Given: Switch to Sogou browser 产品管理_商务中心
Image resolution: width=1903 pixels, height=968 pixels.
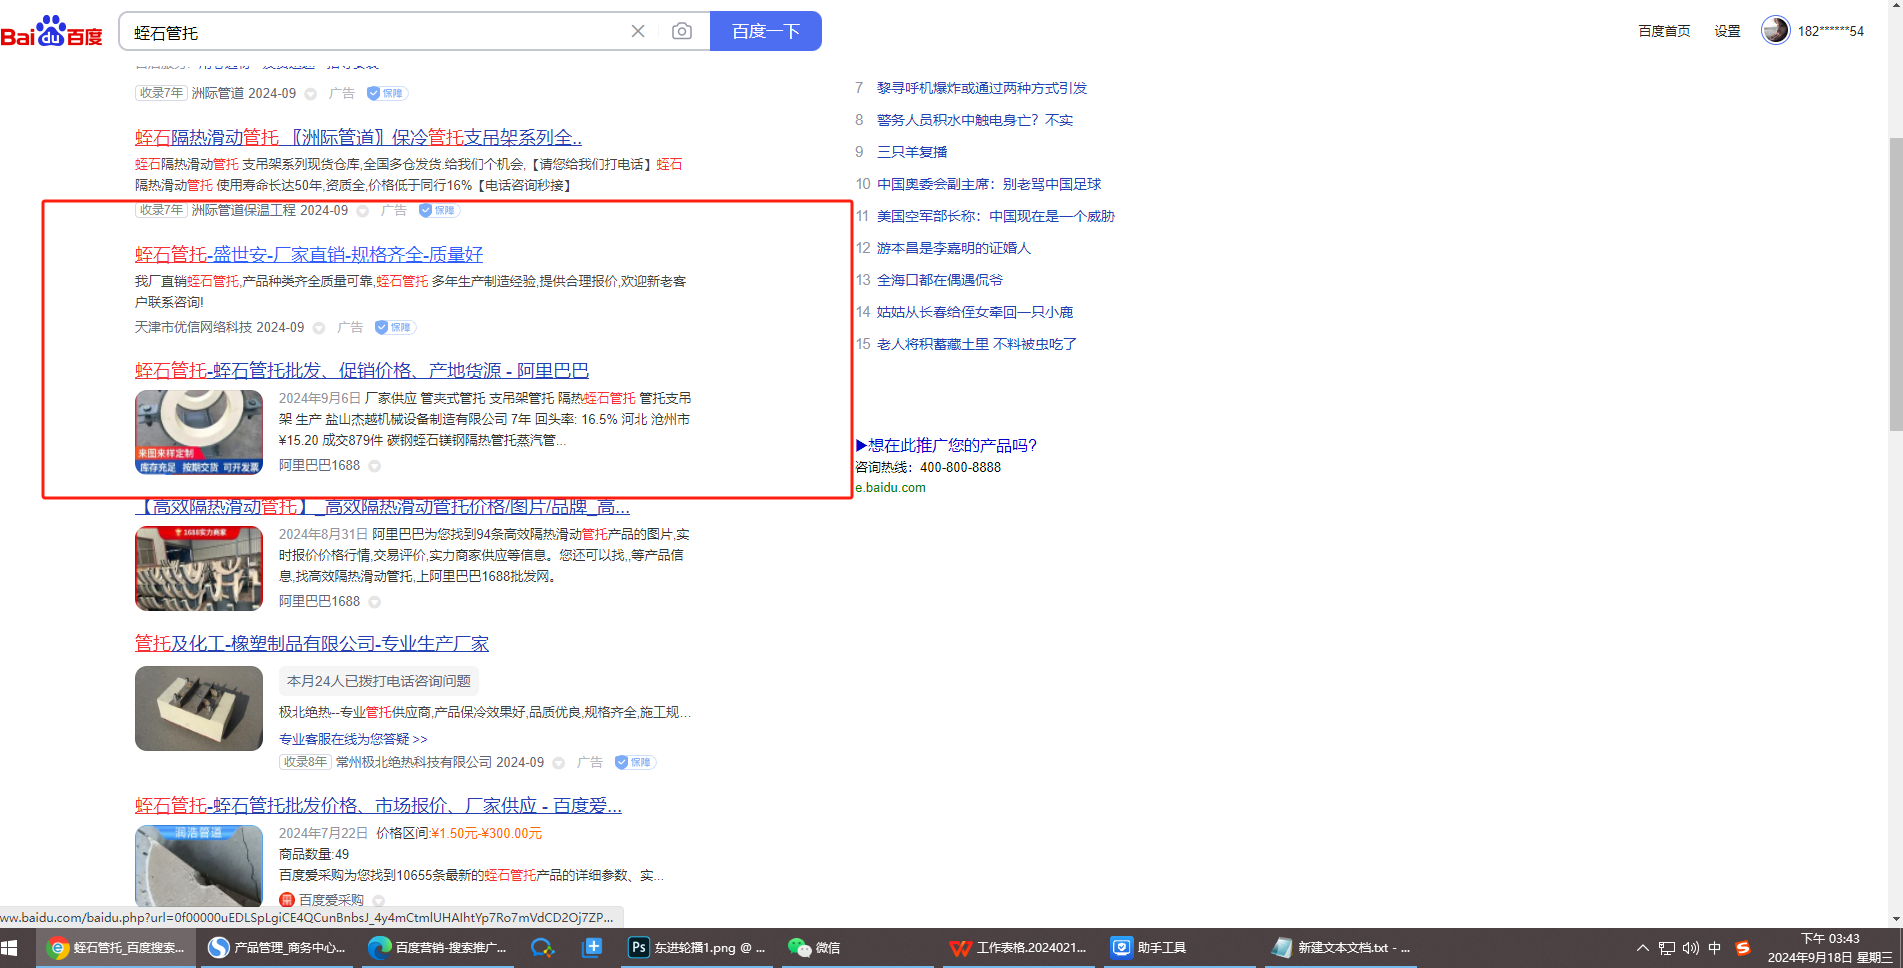Looking at the screenshot, I should [x=276, y=947].
